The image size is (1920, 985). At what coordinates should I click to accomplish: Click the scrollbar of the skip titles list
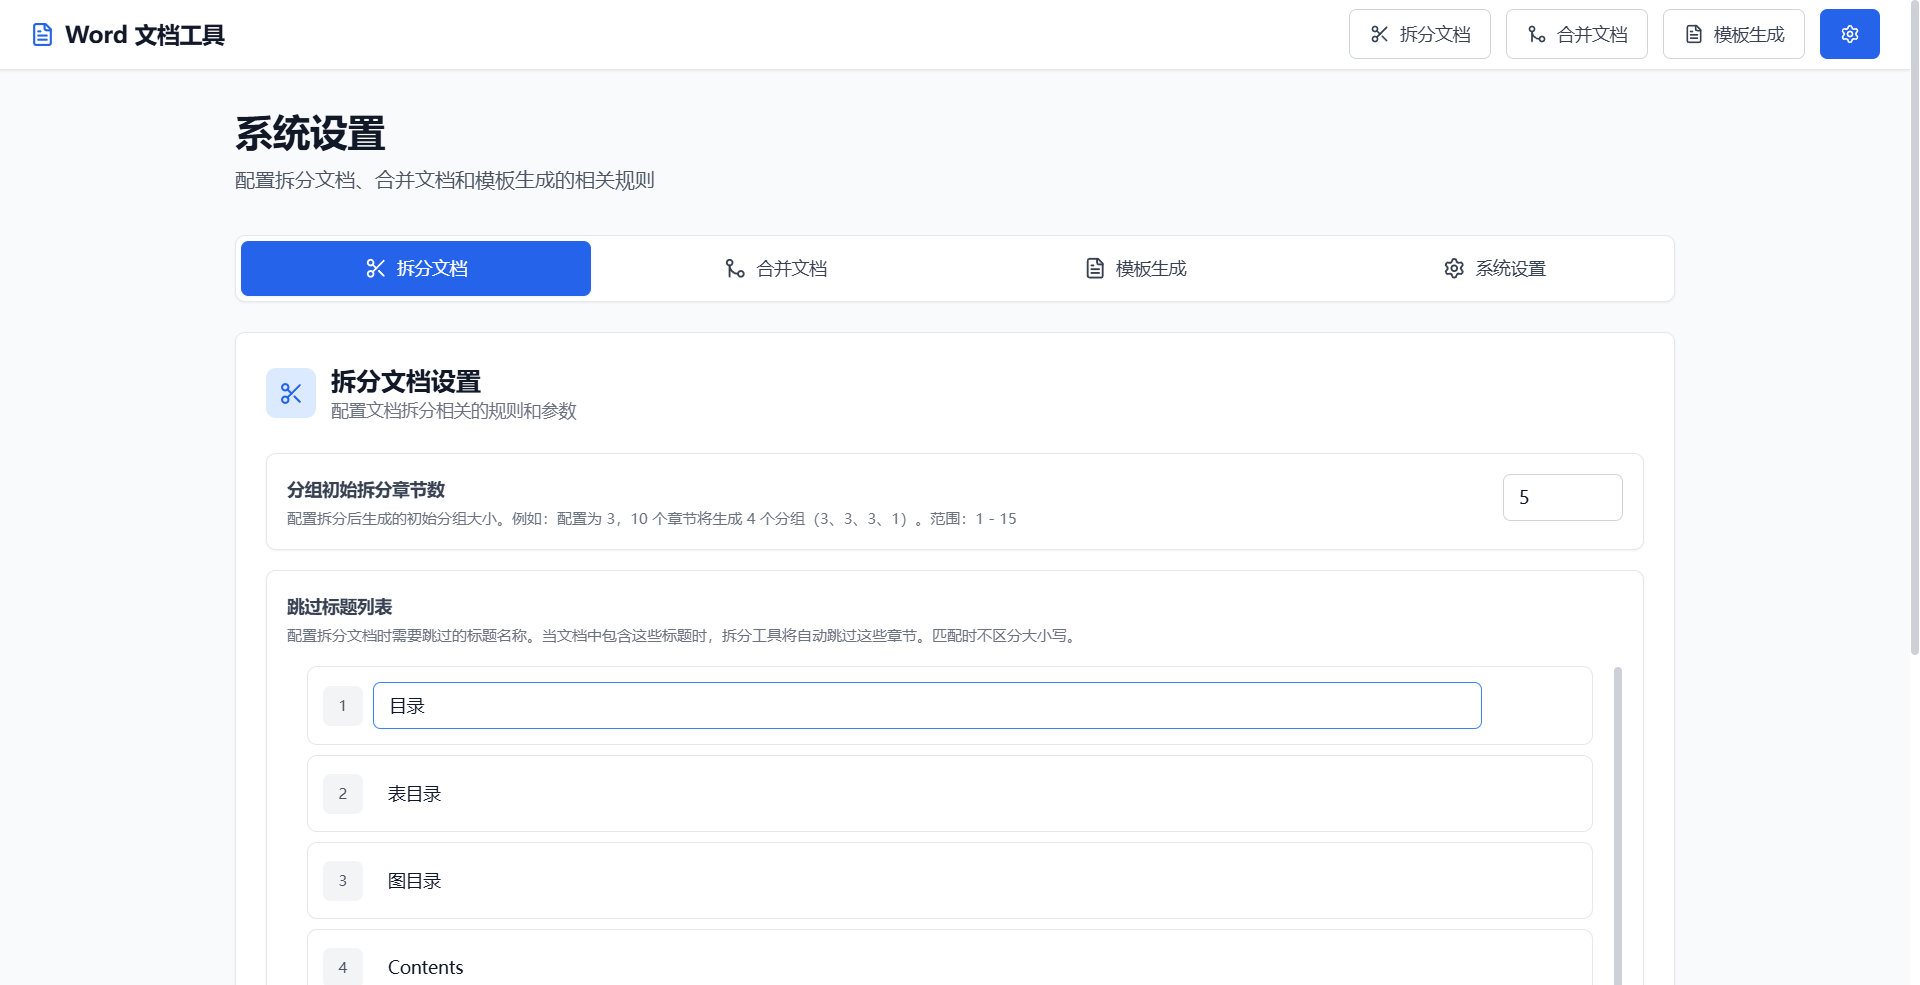tap(1617, 800)
